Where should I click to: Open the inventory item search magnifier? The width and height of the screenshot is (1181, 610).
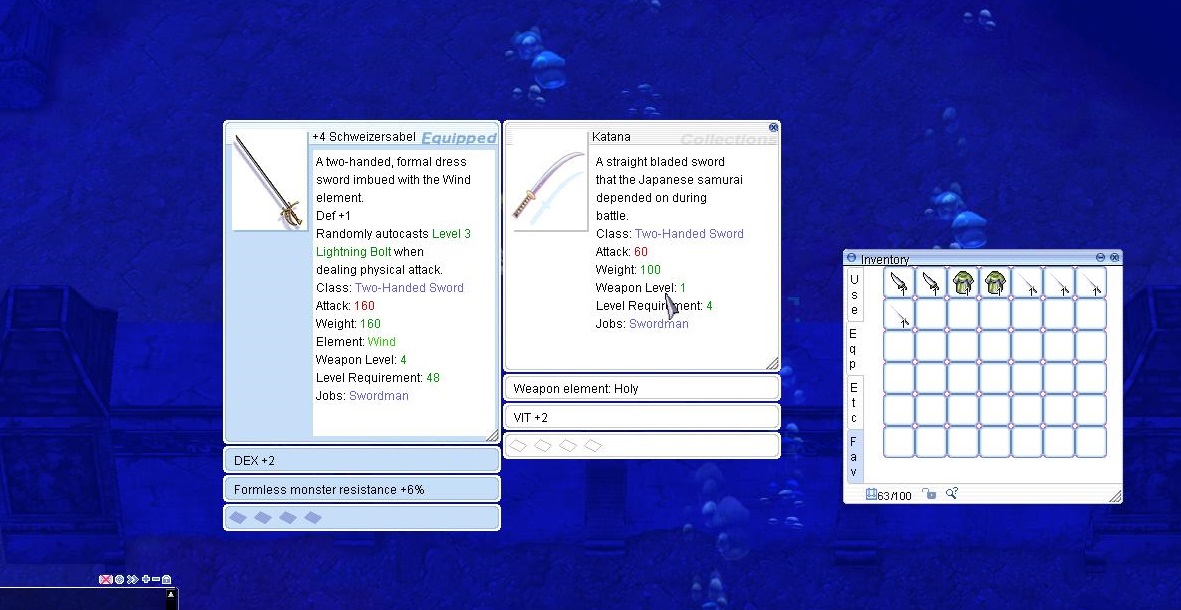tap(951, 493)
